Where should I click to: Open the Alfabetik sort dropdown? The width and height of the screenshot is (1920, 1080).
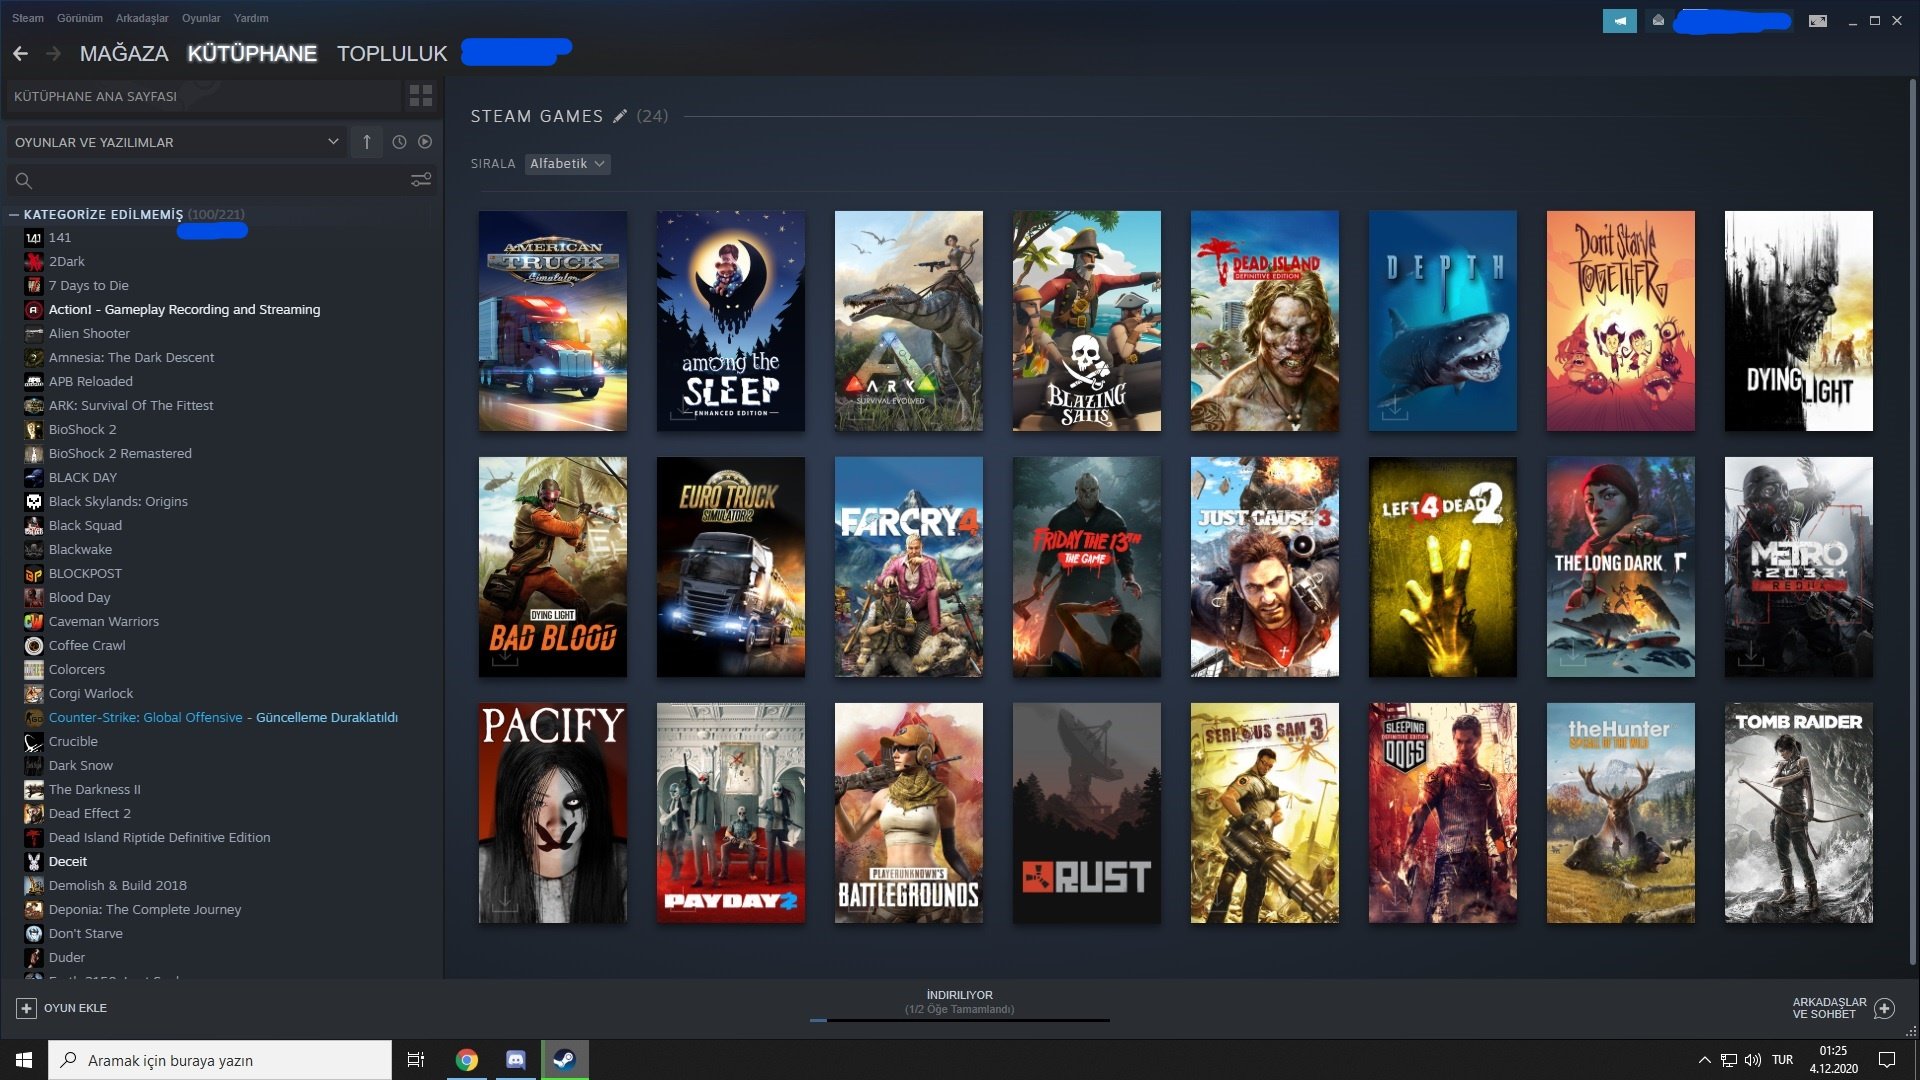[x=567, y=164]
